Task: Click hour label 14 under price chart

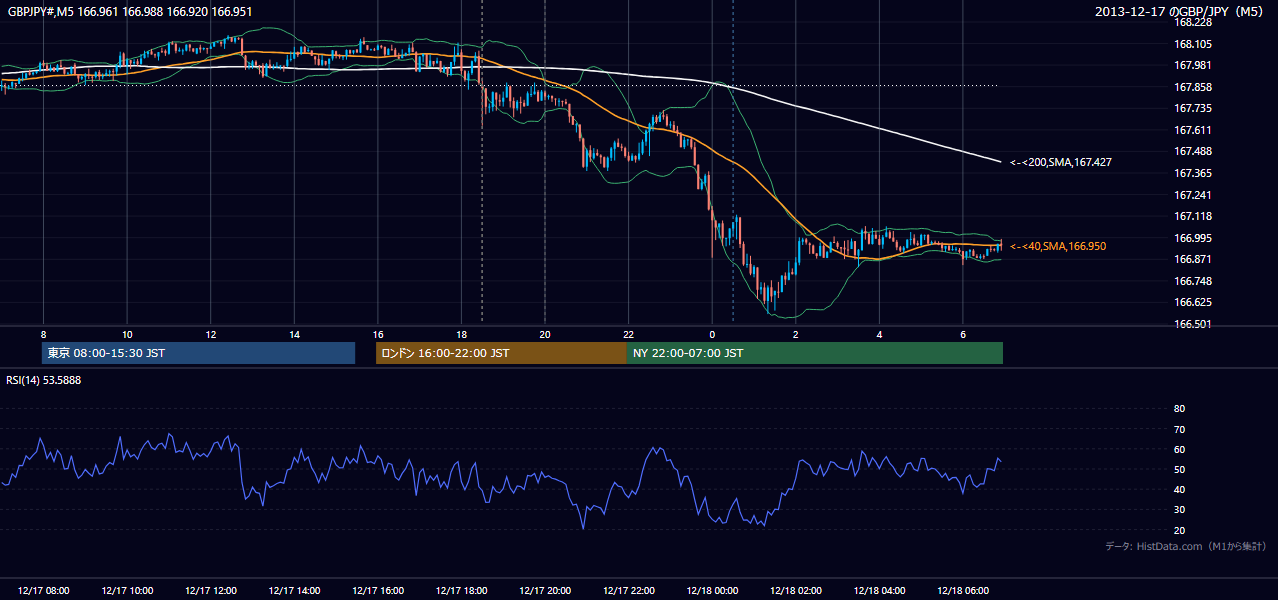Action: 294,334
